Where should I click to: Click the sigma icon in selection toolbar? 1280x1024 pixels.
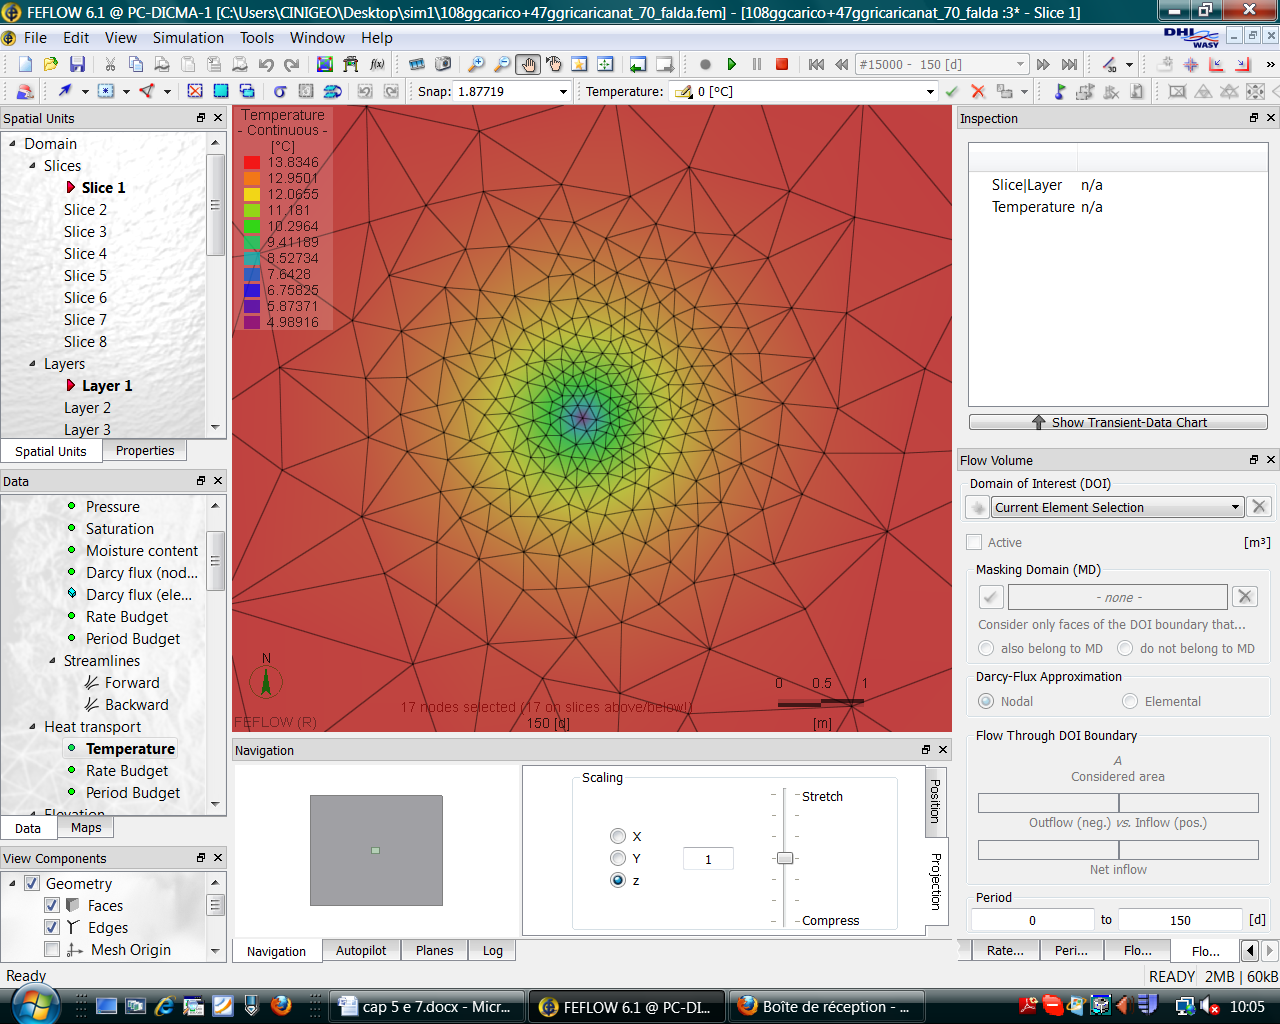[x=280, y=91]
